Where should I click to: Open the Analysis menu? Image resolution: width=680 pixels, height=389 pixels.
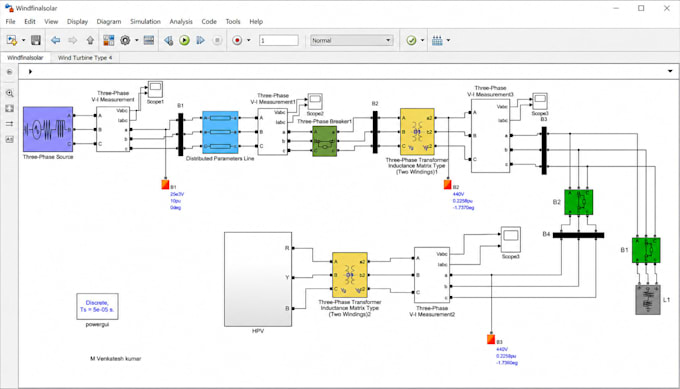[181, 21]
